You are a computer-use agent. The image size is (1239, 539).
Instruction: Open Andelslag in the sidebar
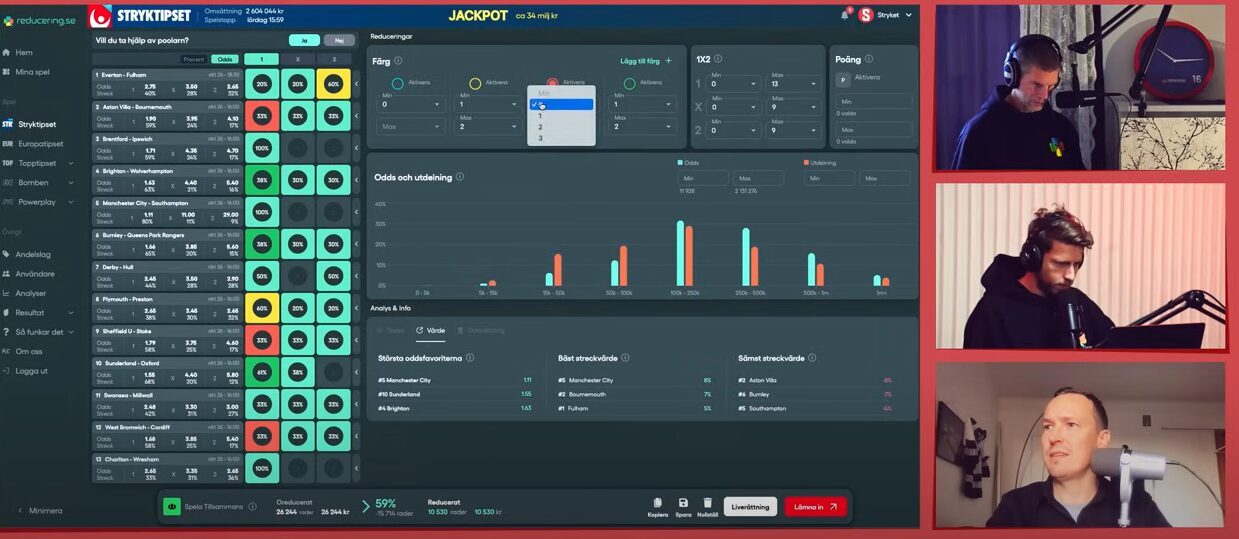coord(32,254)
